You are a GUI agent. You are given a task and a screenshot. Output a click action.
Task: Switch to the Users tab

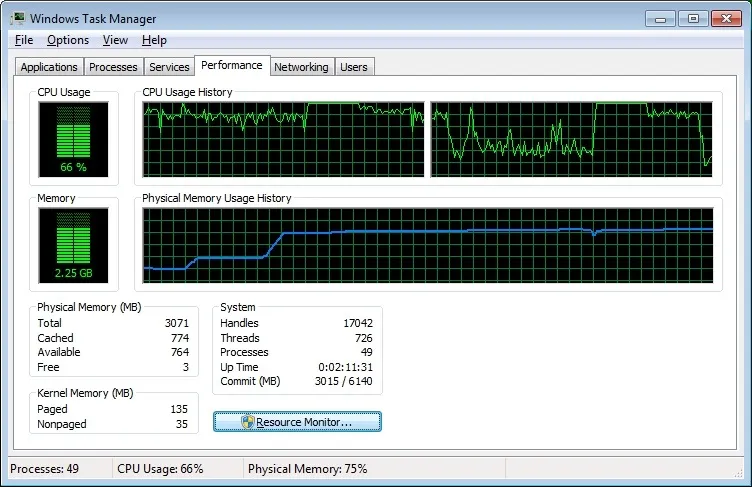pos(354,67)
